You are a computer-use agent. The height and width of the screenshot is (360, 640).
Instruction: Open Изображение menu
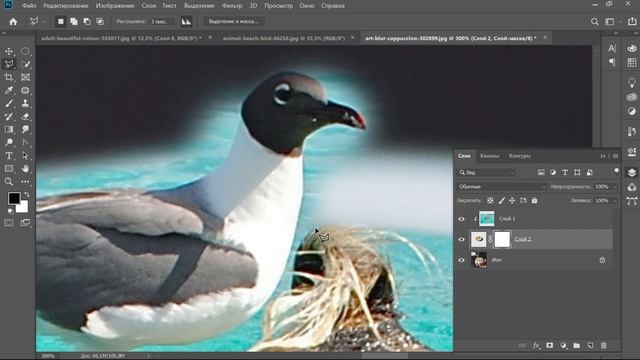tap(115, 6)
